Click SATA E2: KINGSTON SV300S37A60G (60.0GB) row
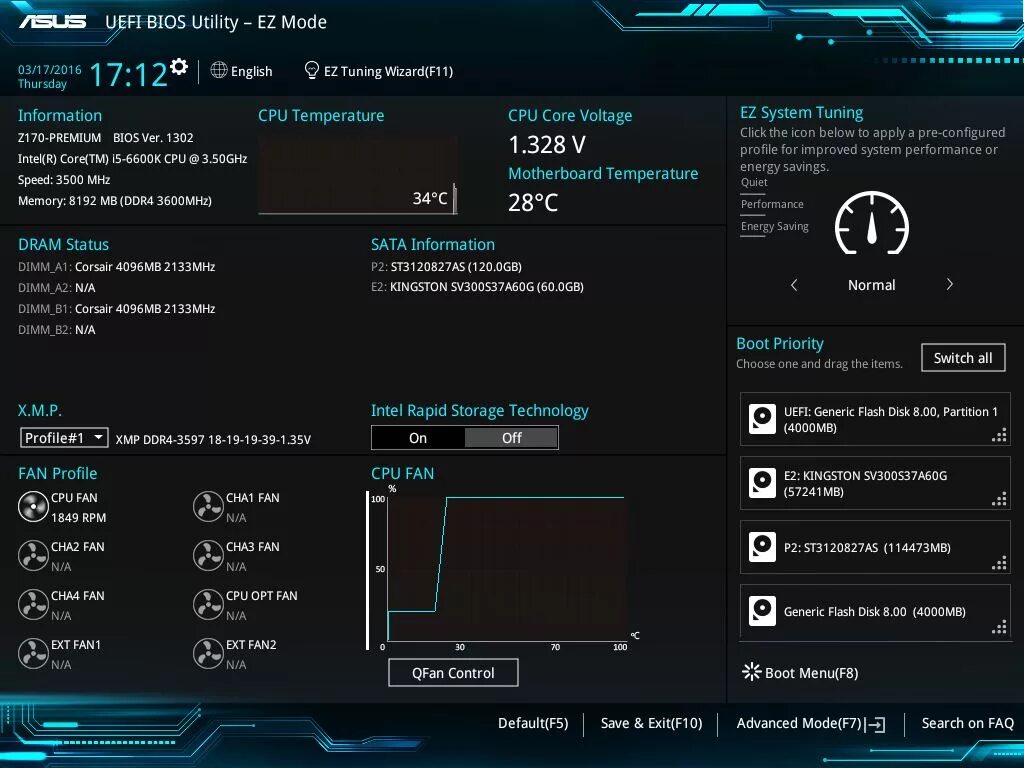 477,287
